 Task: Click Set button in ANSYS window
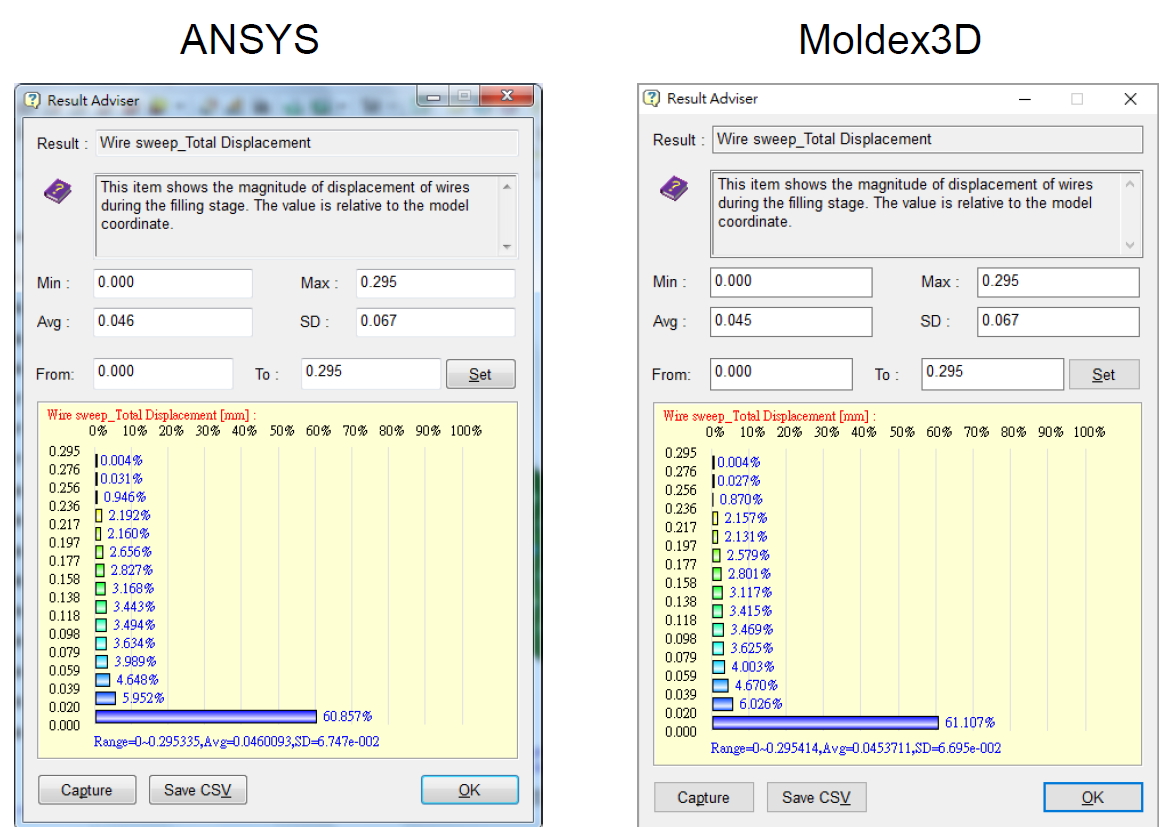(x=481, y=374)
